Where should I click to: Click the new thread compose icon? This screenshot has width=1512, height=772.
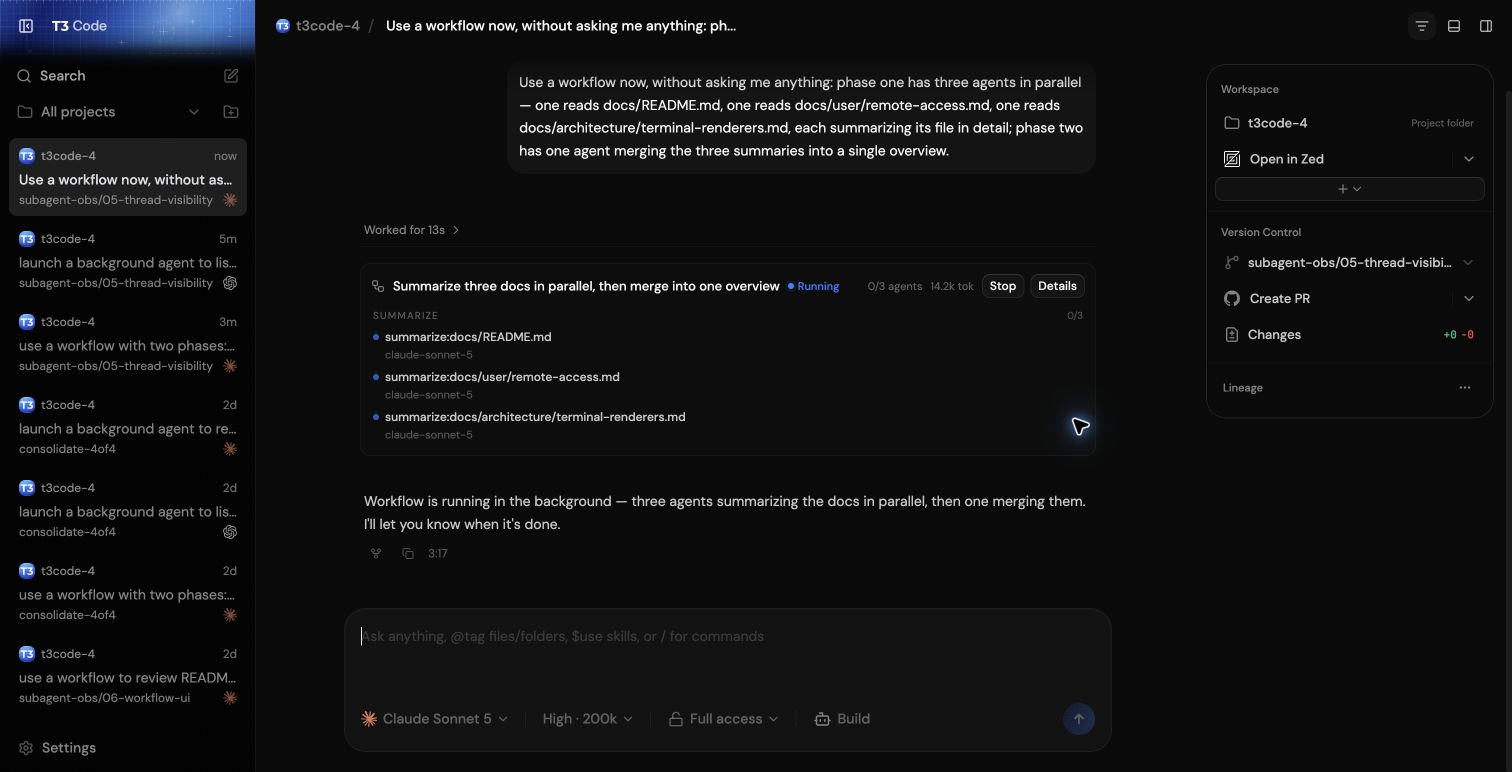click(x=231, y=76)
